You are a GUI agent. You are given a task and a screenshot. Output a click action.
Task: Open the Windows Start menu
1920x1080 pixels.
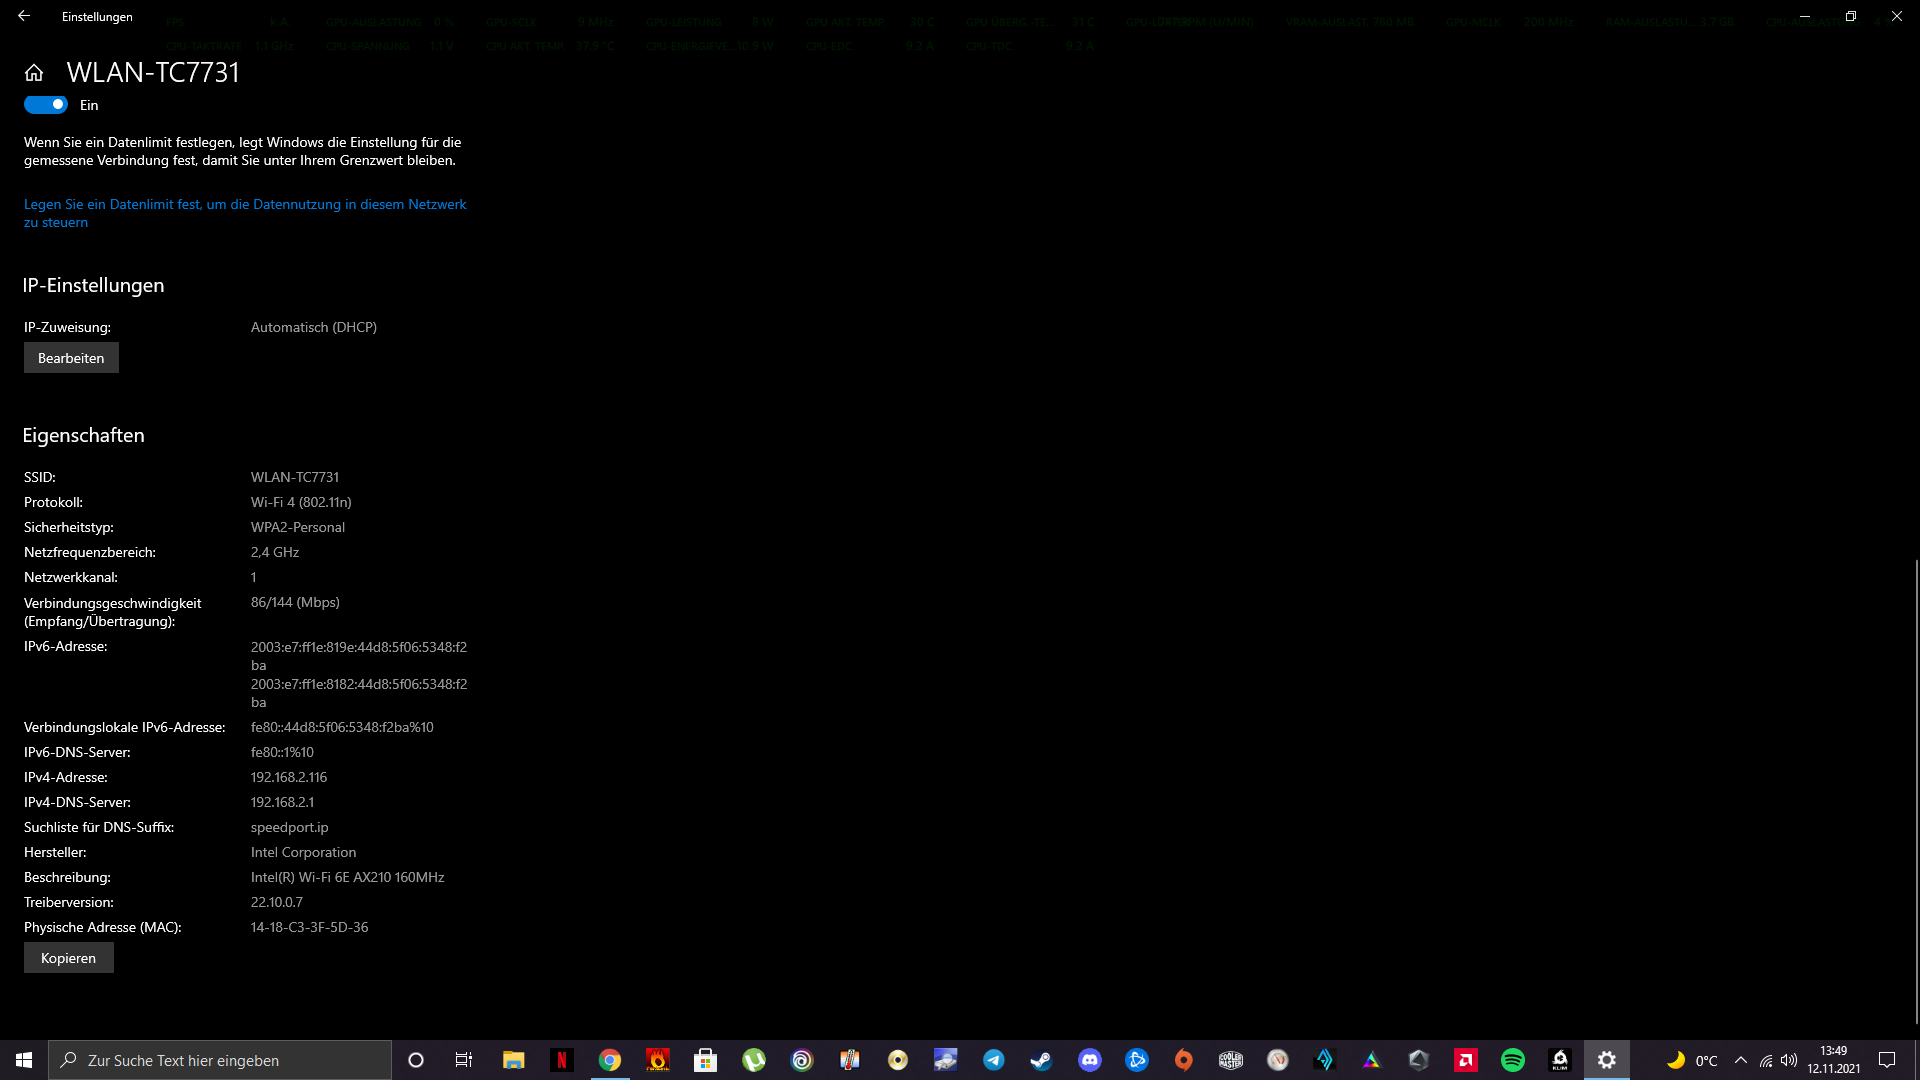pos(24,1060)
